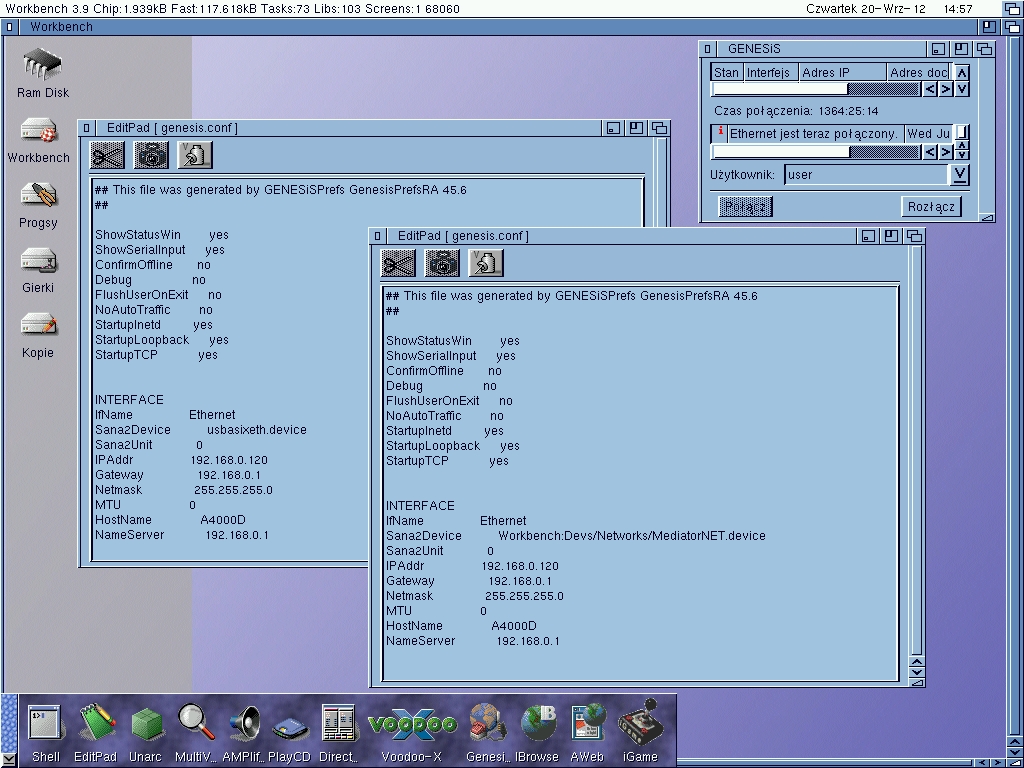Click the Użytkownik user text field
Viewport: 1024px width, 768px height.
click(867, 174)
